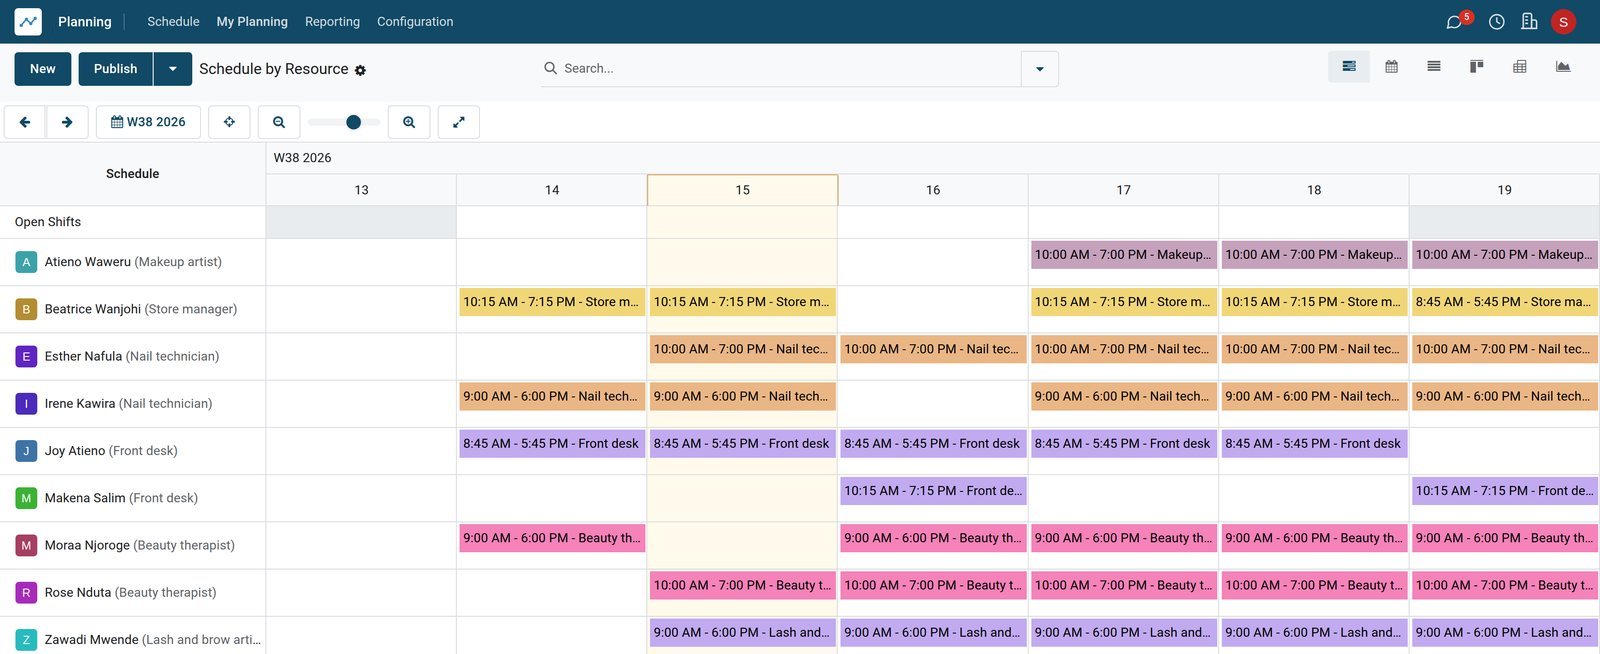This screenshot has height=654, width=1600.
Task: Open Makena Salim's shift on day 16
Action: click(933, 491)
